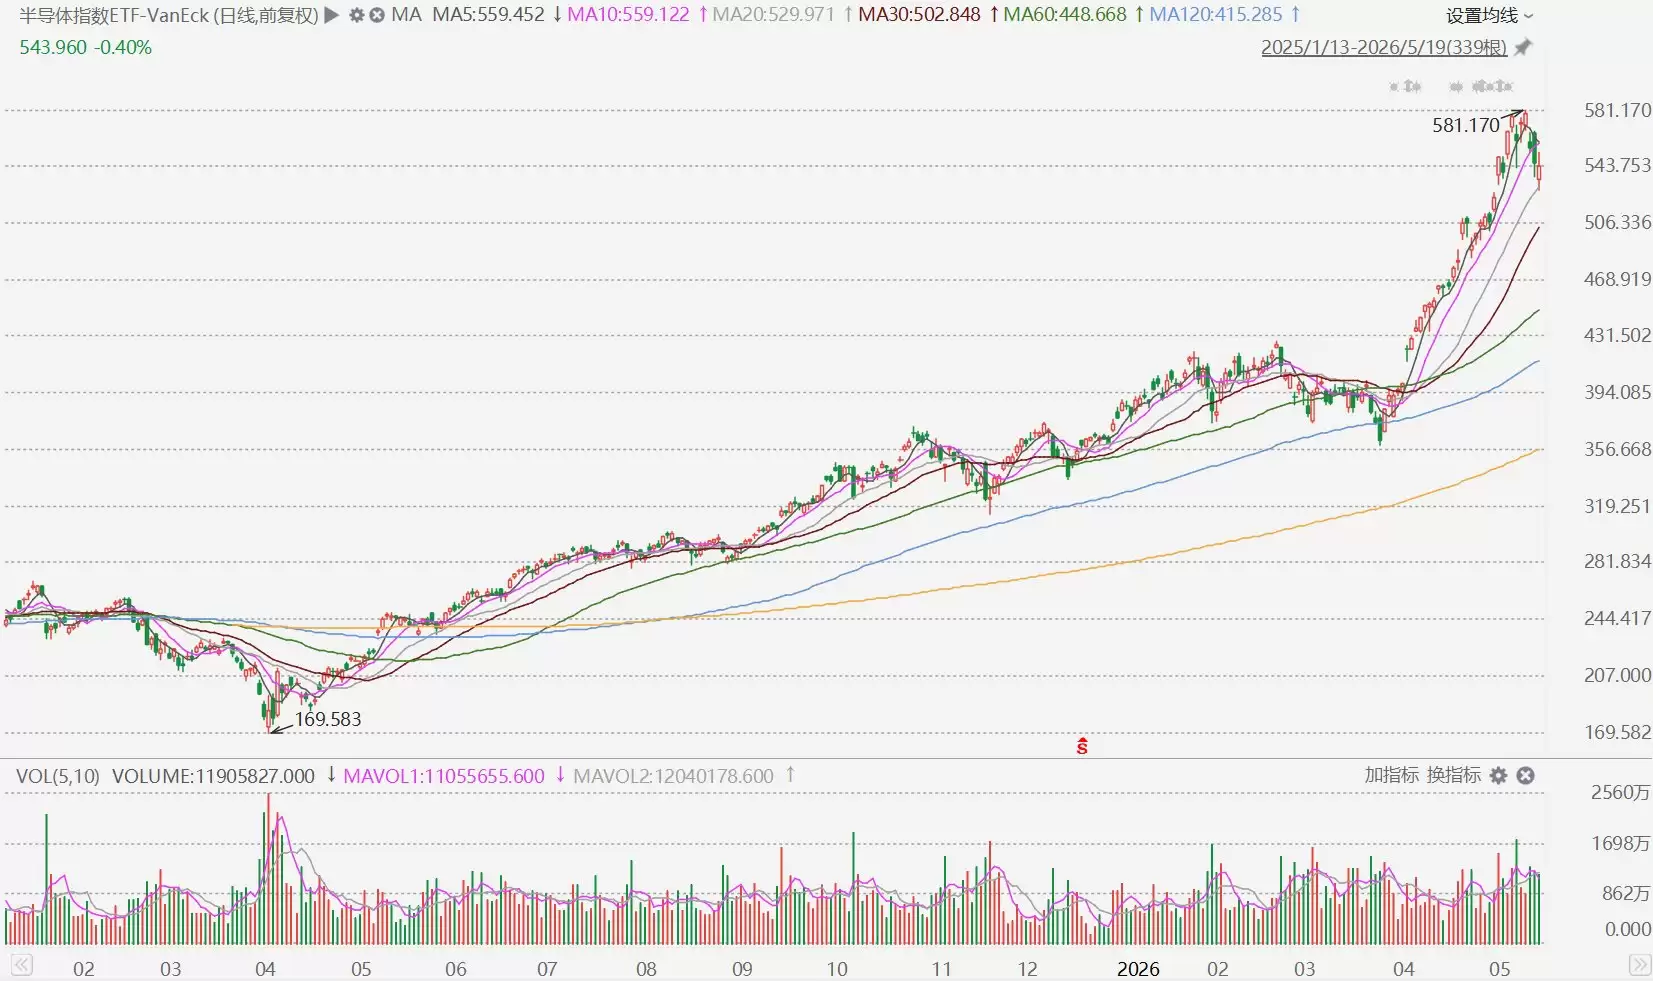Click the MA20:529.971 value
The height and width of the screenshot is (981, 1653).
click(773, 15)
